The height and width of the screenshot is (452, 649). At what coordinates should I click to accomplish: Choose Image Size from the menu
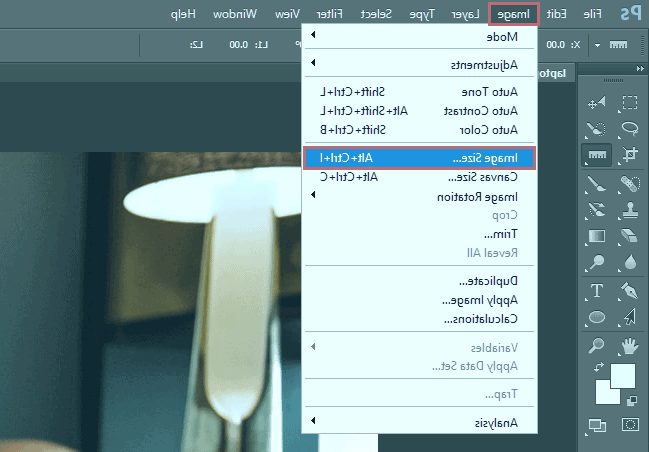click(x=419, y=158)
